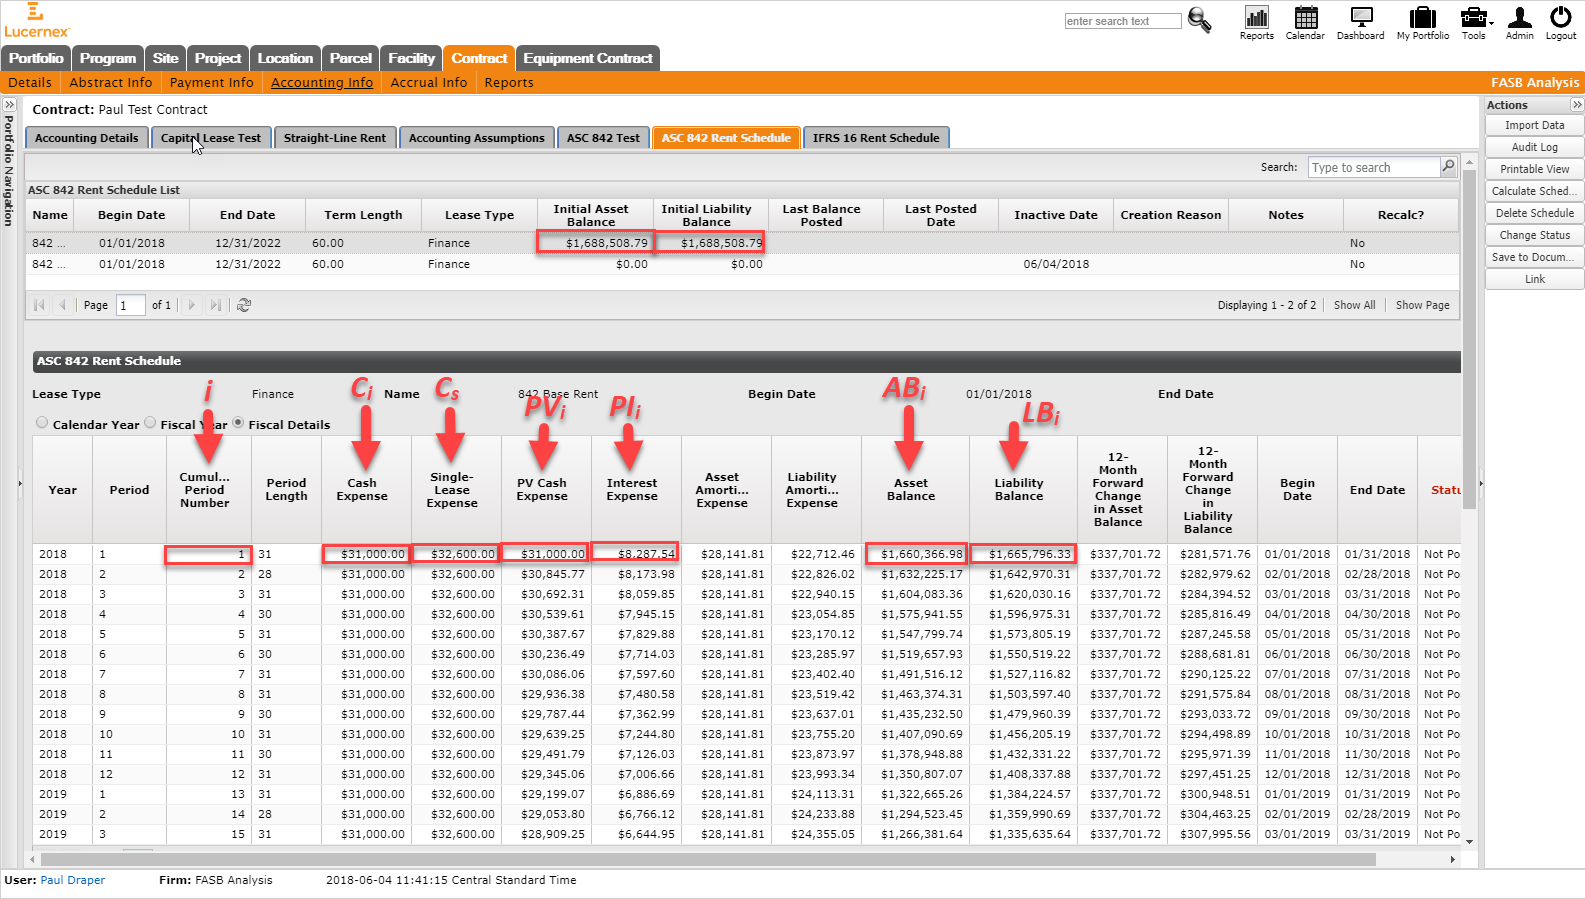
Task: Sort by the Lease Type column header
Action: tap(479, 215)
